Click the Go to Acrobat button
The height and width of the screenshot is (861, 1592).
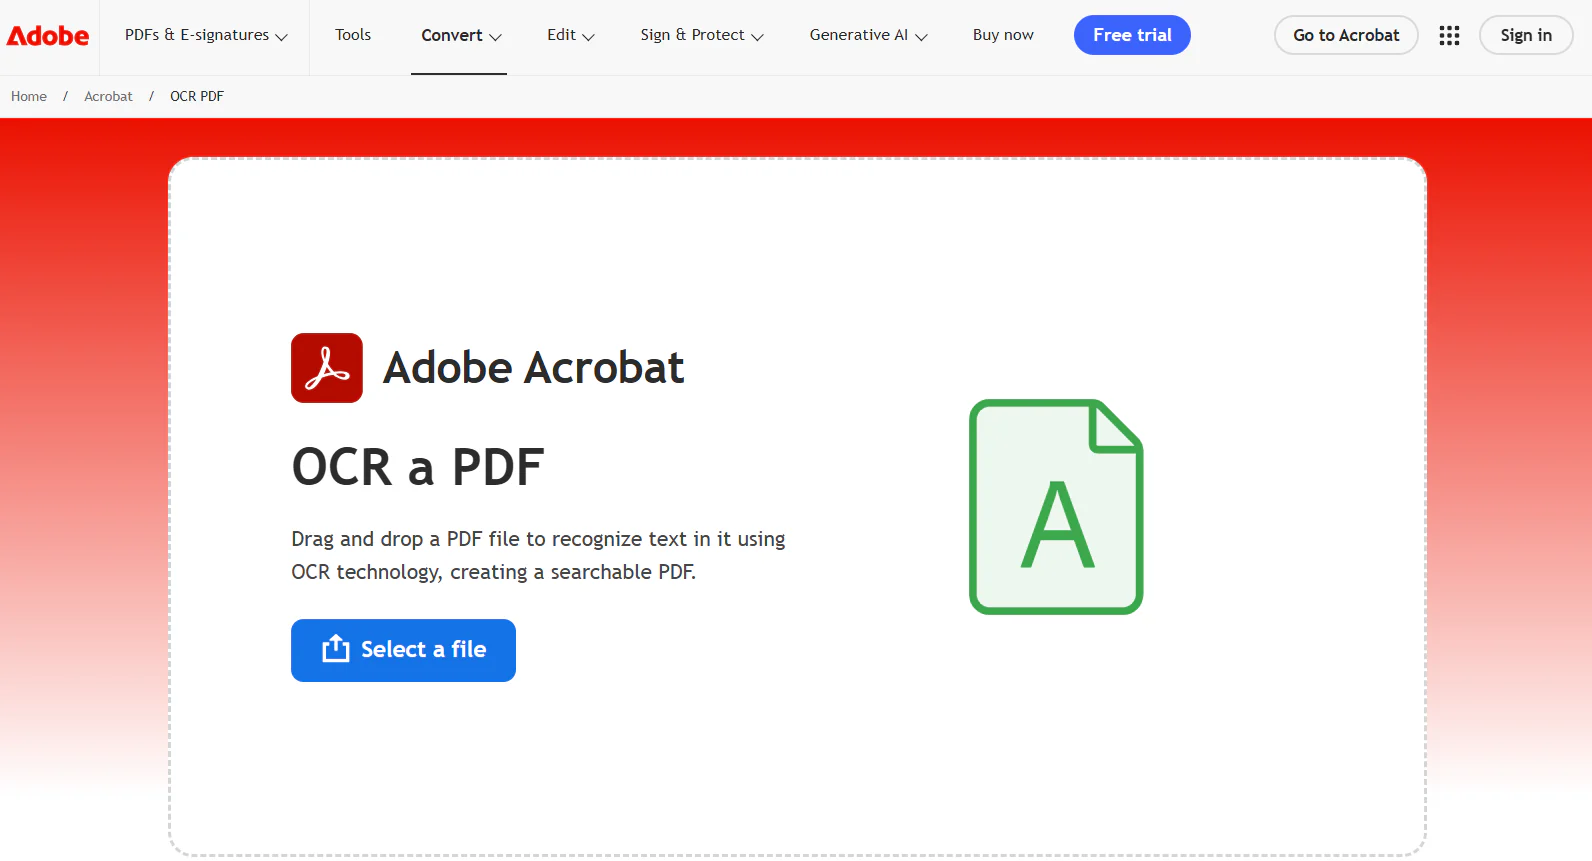click(x=1346, y=35)
